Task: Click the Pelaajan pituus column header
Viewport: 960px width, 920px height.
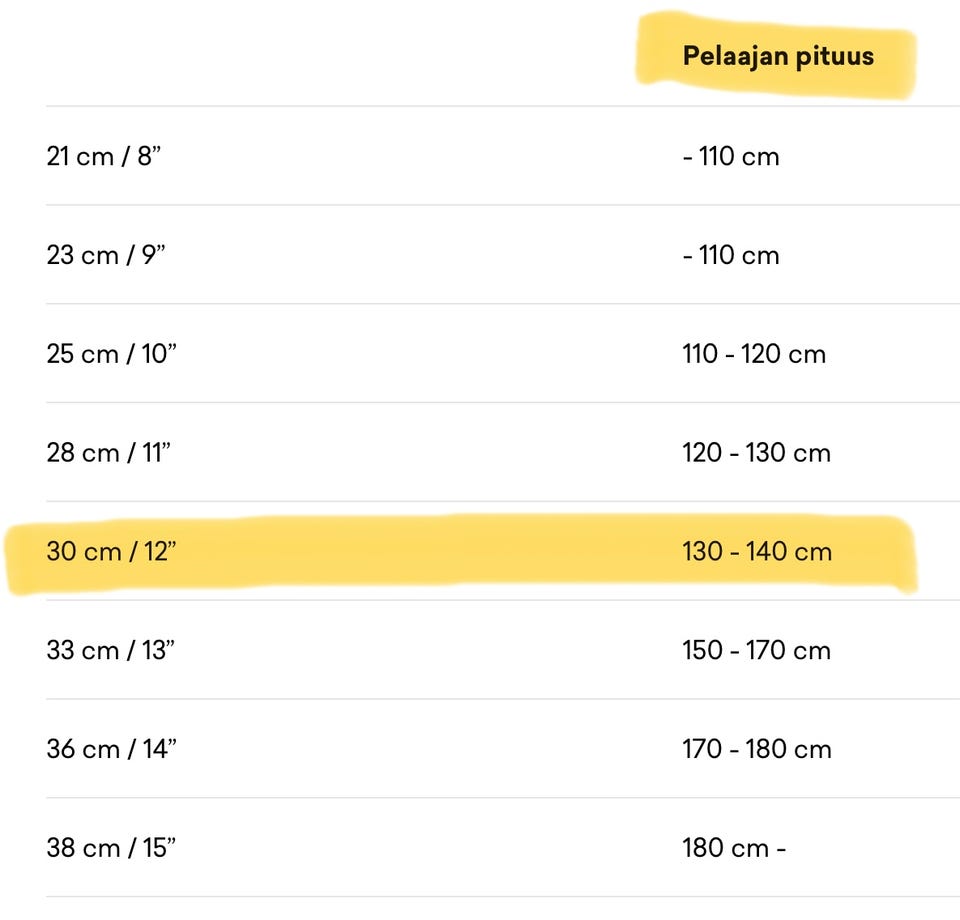Action: (x=778, y=56)
